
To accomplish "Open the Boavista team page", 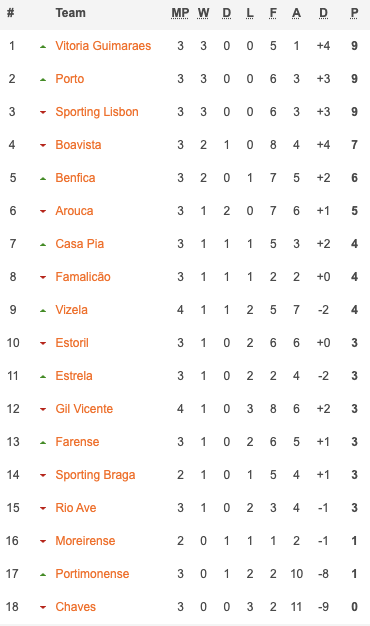I will coord(78,145).
